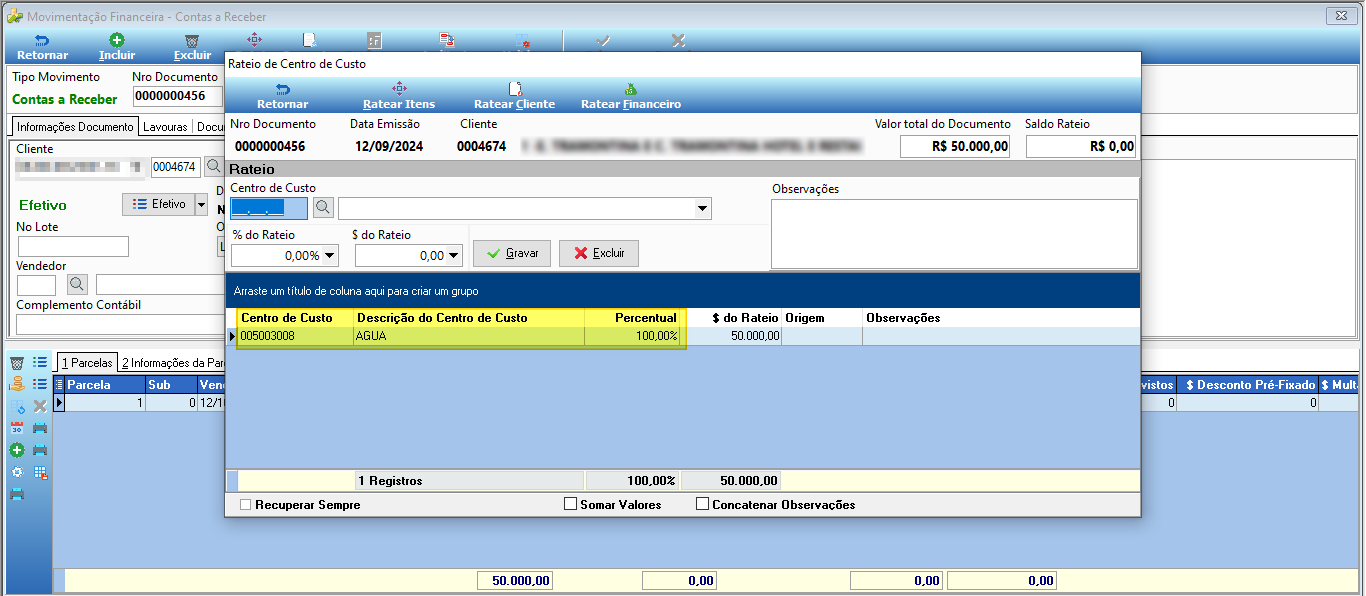Screen dimensions: 1366x596
Task: Click the greyed checkmark icon in main toolbar
Action: click(603, 41)
